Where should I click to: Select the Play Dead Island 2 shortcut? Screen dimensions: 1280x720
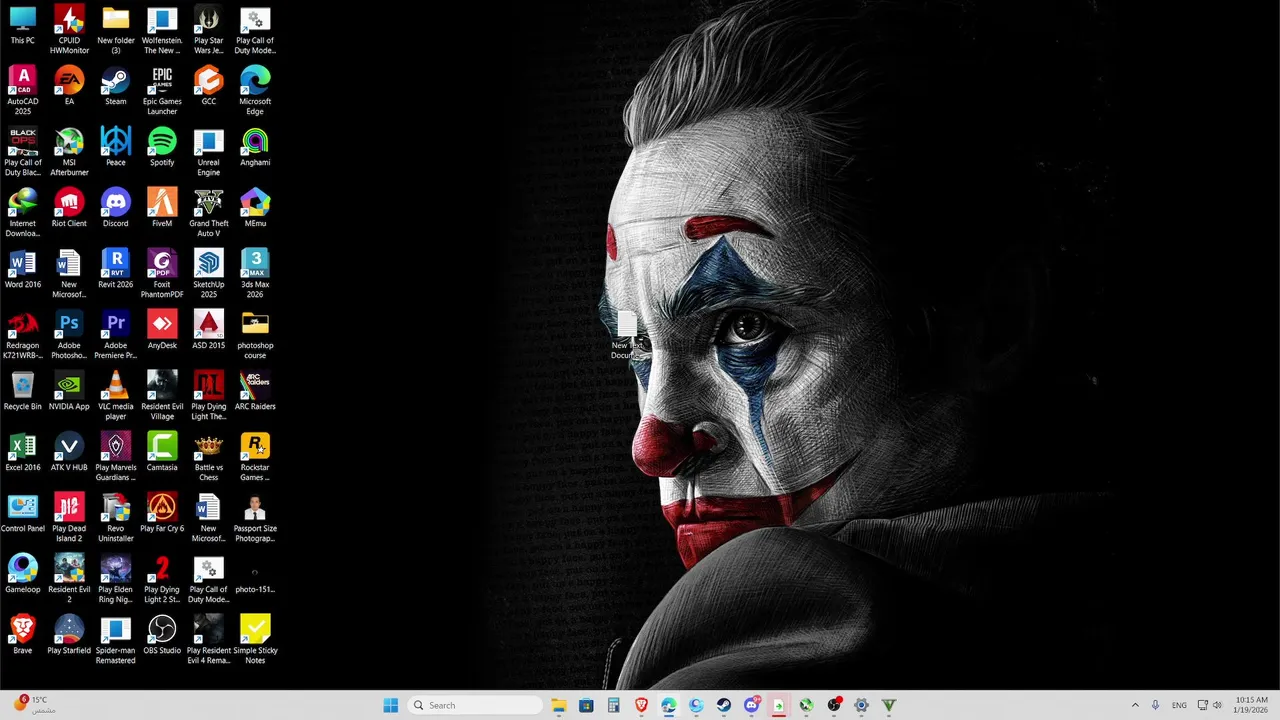(69, 518)
